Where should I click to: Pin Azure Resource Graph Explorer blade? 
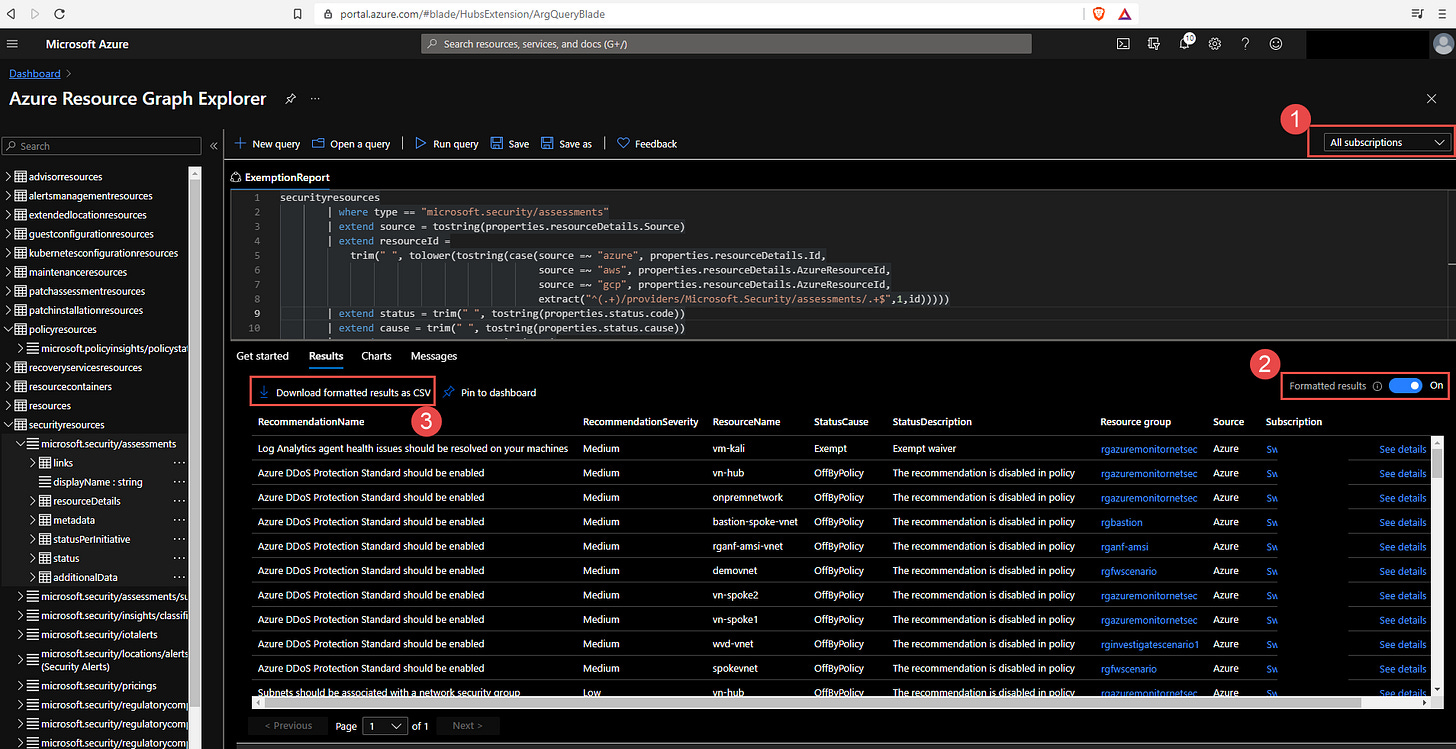pos(290,99)
